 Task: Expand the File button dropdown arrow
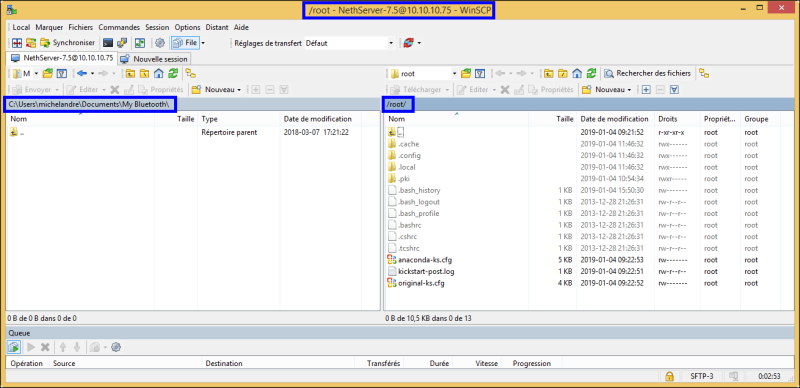coord(203,43)
